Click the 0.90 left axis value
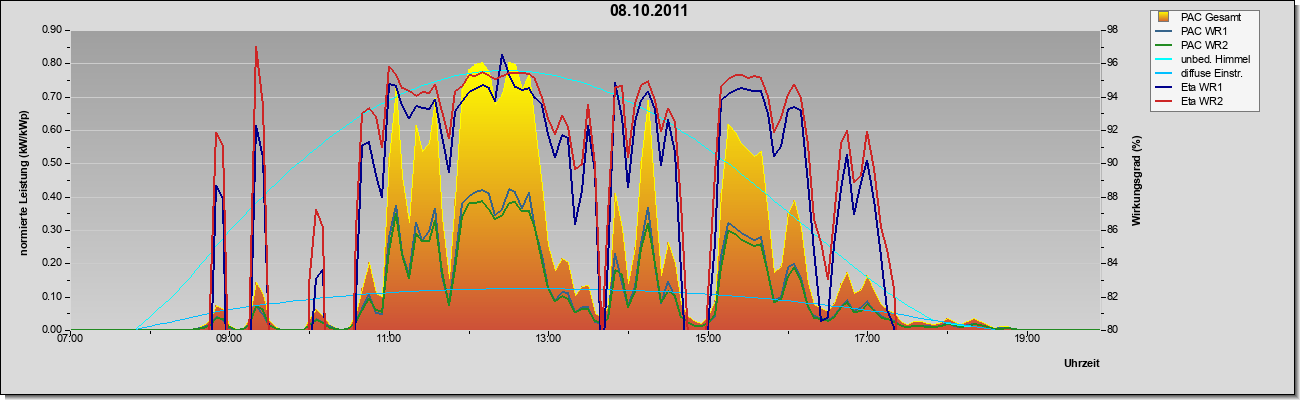This screenshot has height=400, width=1300. pos(51,30)
